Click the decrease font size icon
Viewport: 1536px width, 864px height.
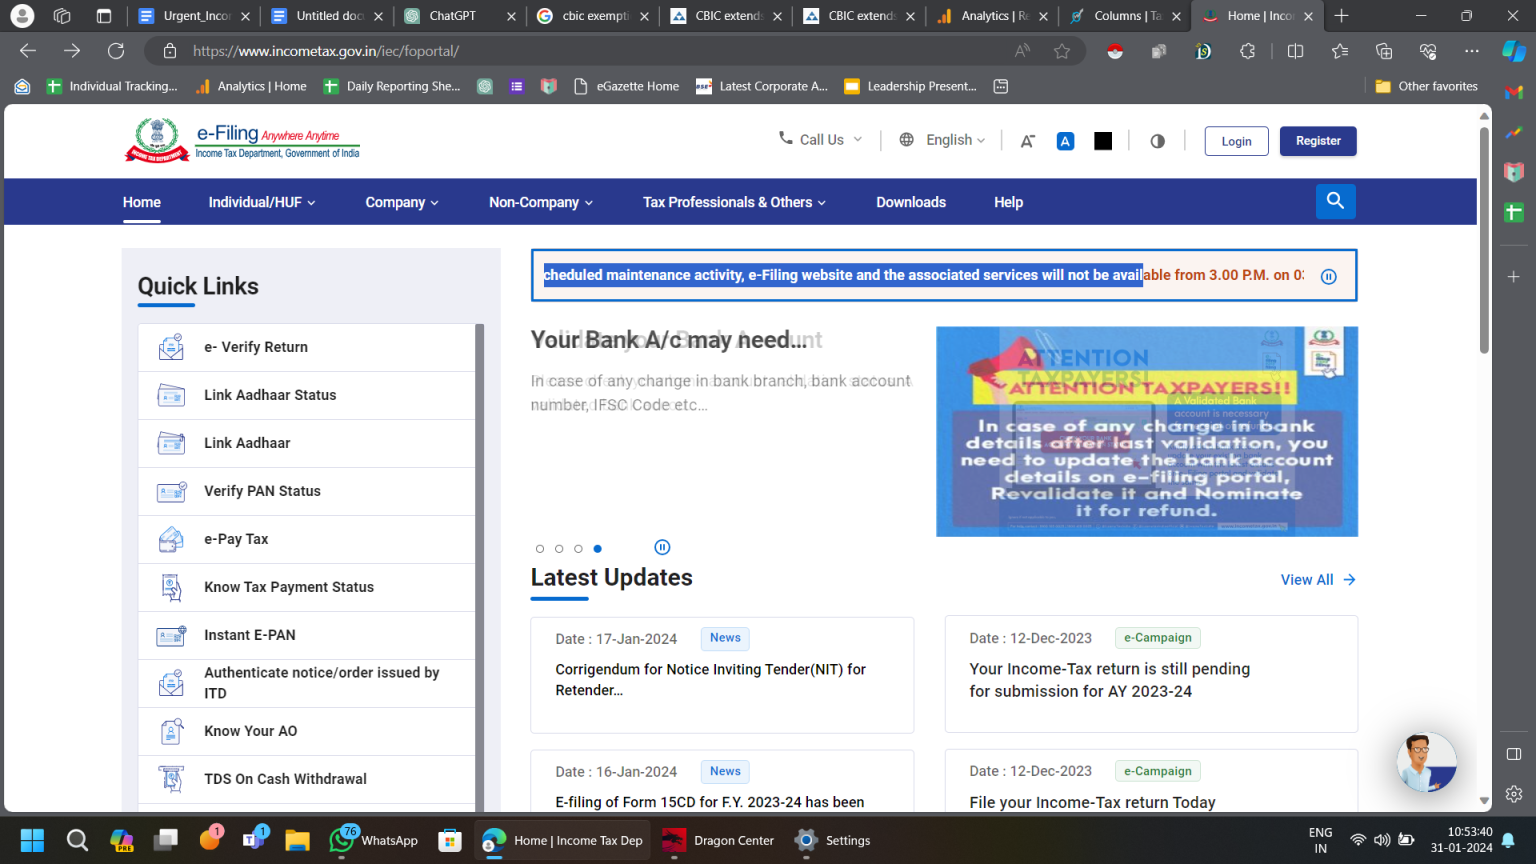(x=1027, y=141)
